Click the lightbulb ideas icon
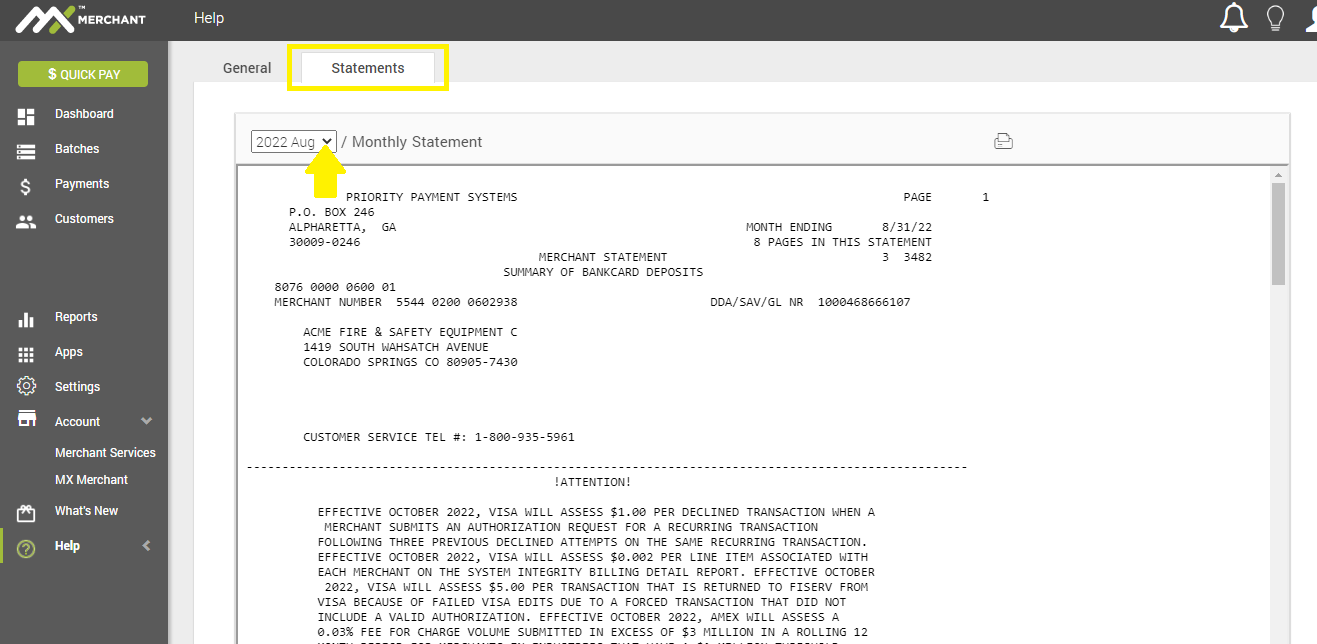Image resolution: width=1317 pixels, height=644 pixels. coord(1275,18)
